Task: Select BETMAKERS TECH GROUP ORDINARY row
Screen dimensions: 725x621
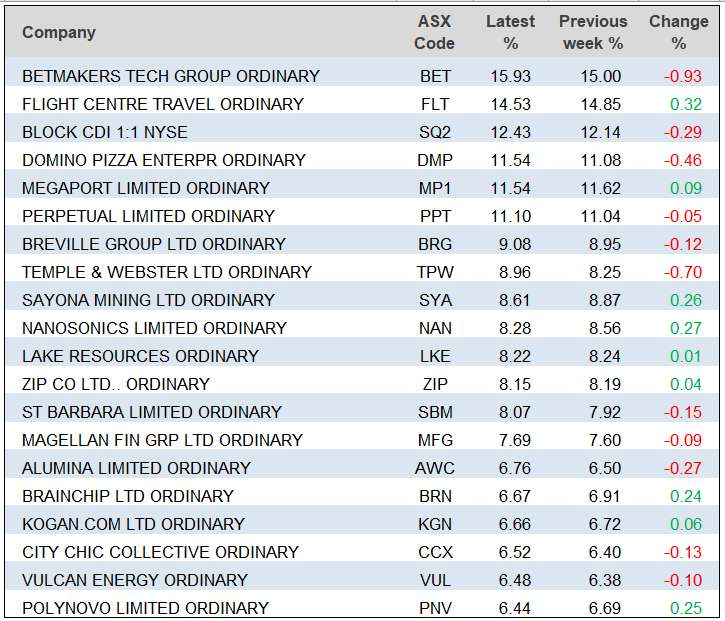Action: tap(171, 76)
